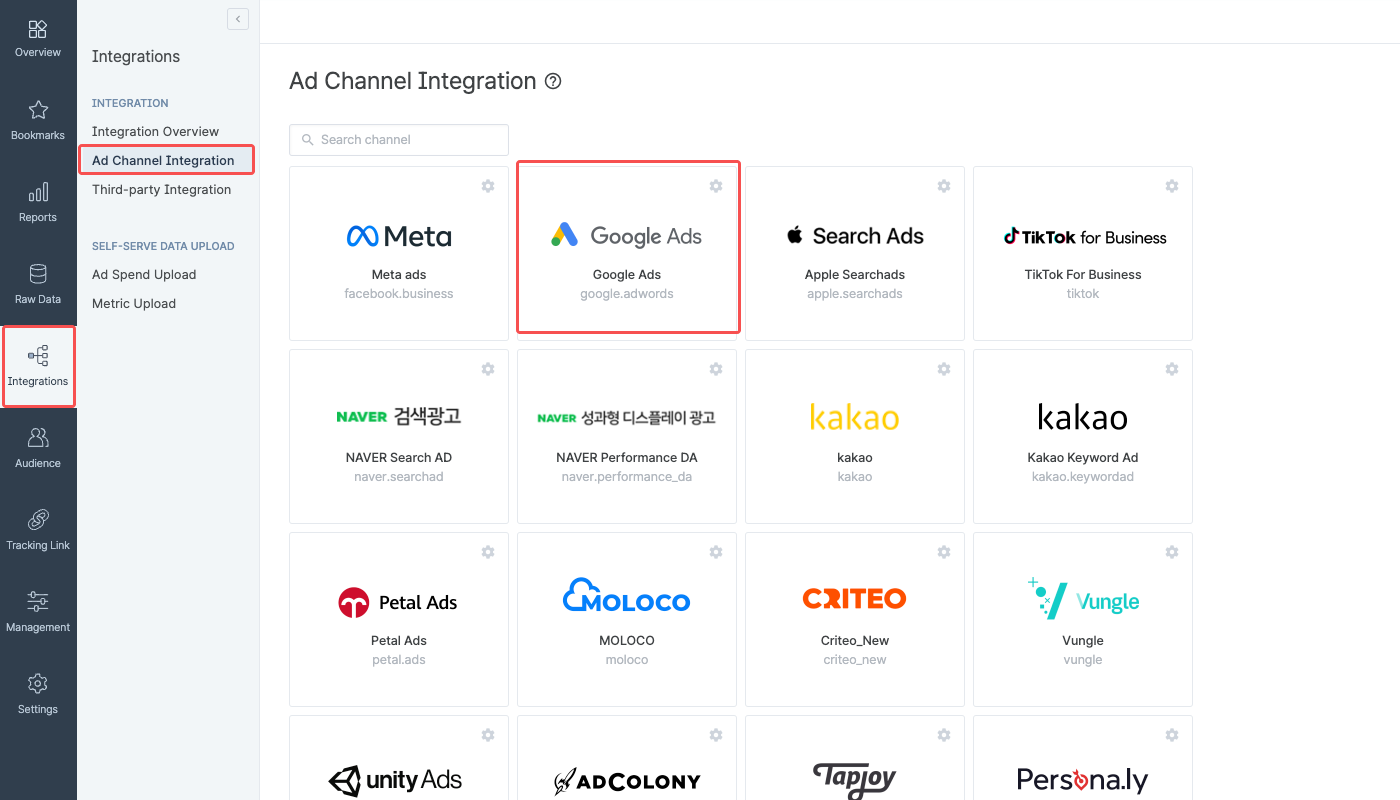Open the gear settings on the Meta ads card
The image size is (1400, 800).
(x=488, y=186)
